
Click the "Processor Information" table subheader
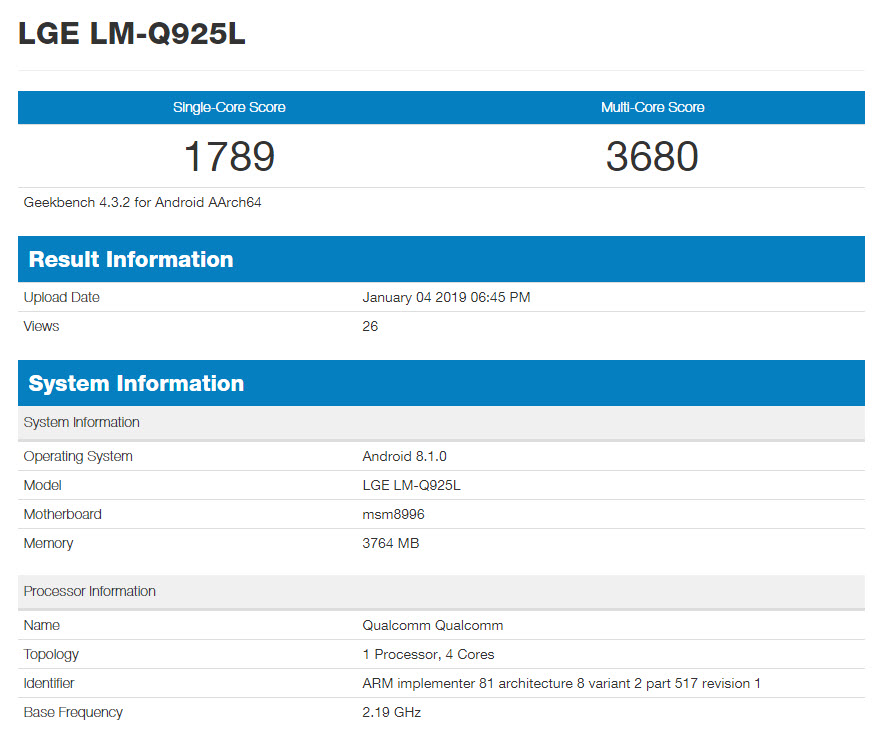pos(90,591)
